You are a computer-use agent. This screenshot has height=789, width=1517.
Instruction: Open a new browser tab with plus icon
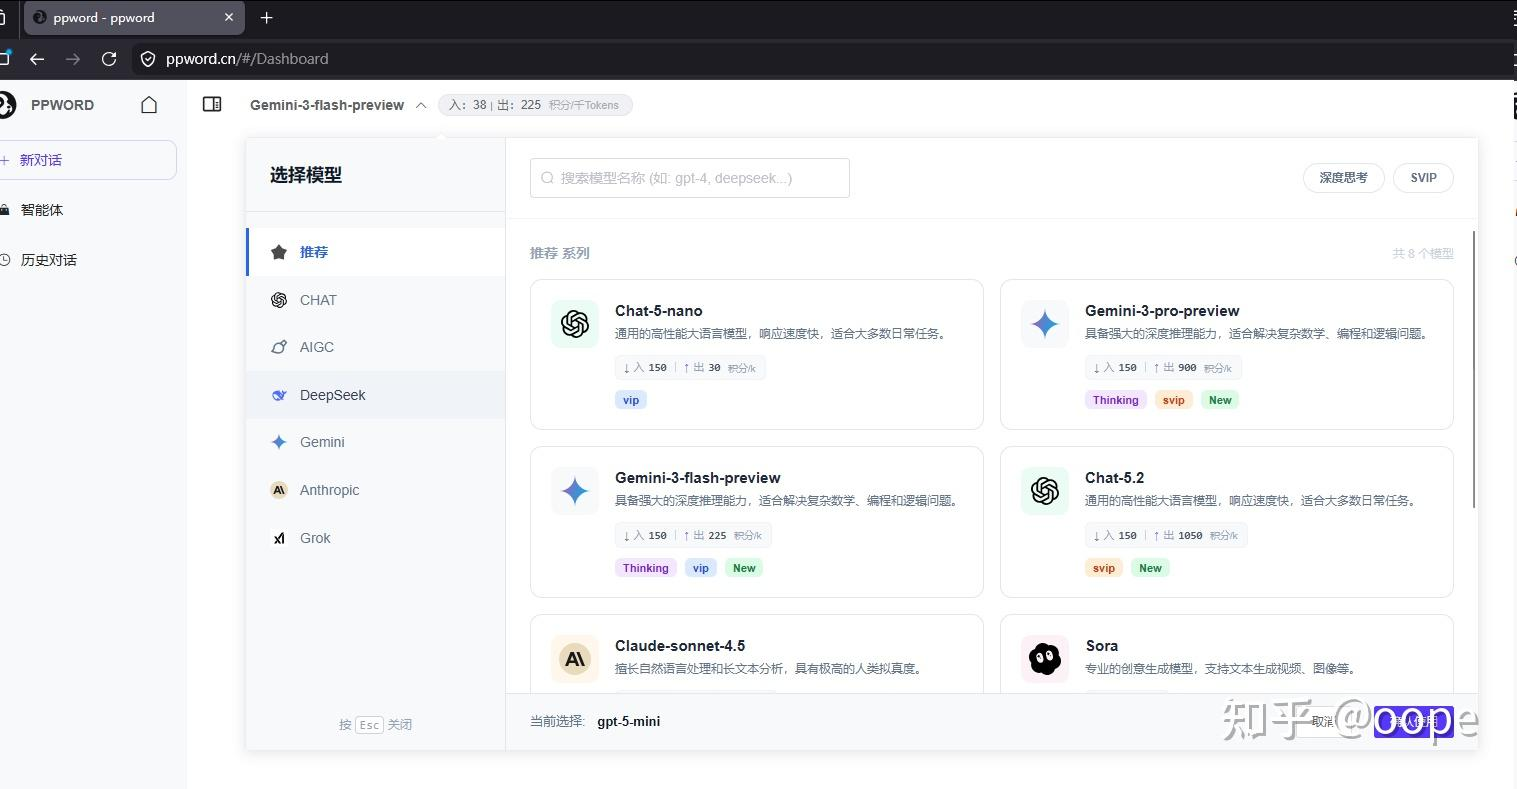[266, 18]
